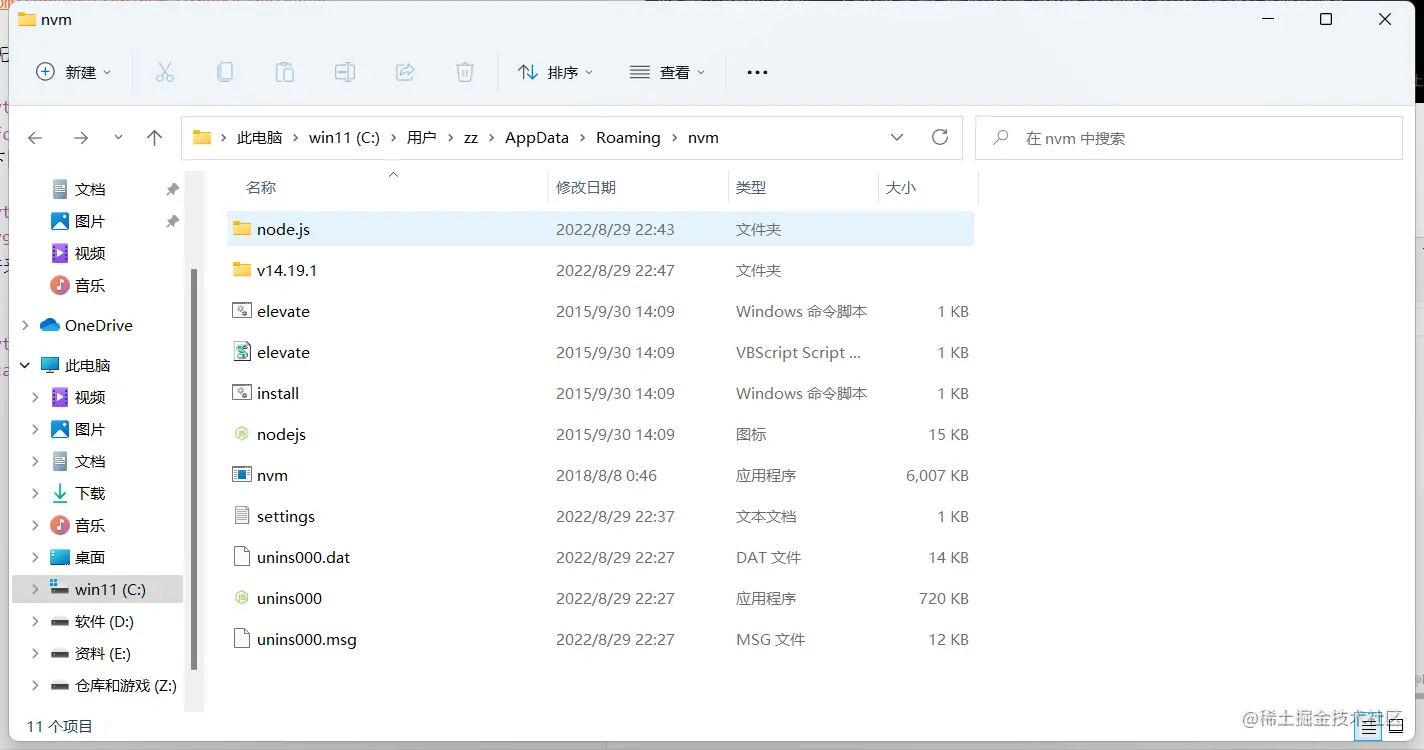Expand the win11 (C:) drive node
This screenshot has height=750, width=1424.
click(x=35, y=589)
